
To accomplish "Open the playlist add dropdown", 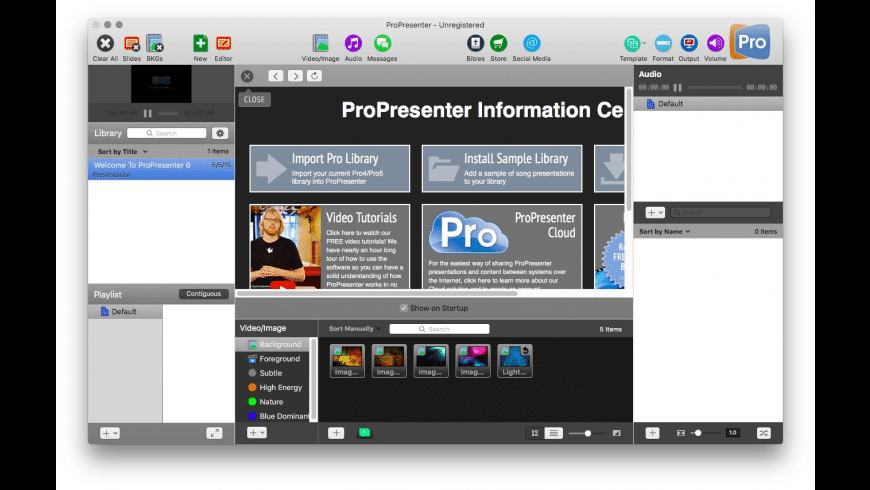I will [109, 433].
